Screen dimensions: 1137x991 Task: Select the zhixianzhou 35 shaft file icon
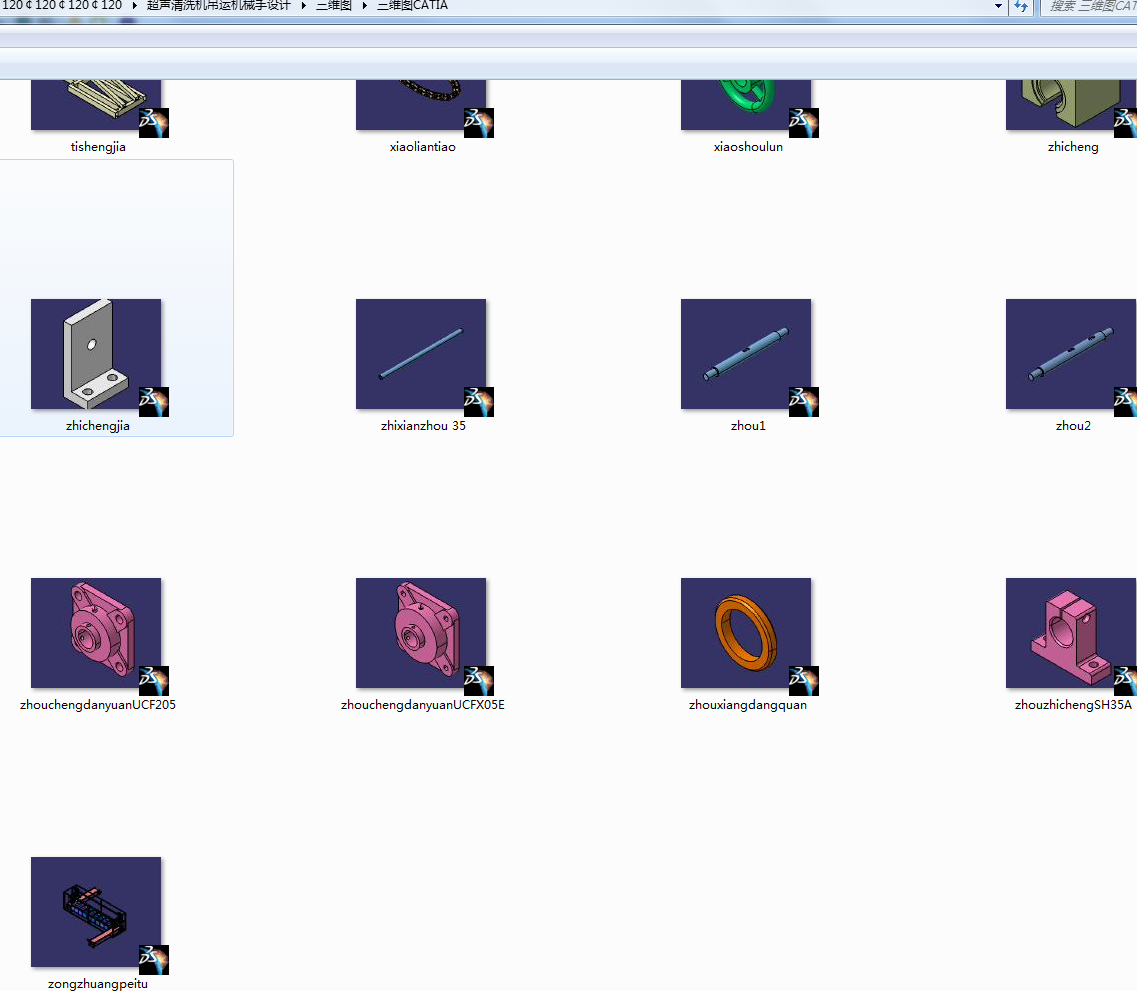pyautogui.click(x=421, y=354)
